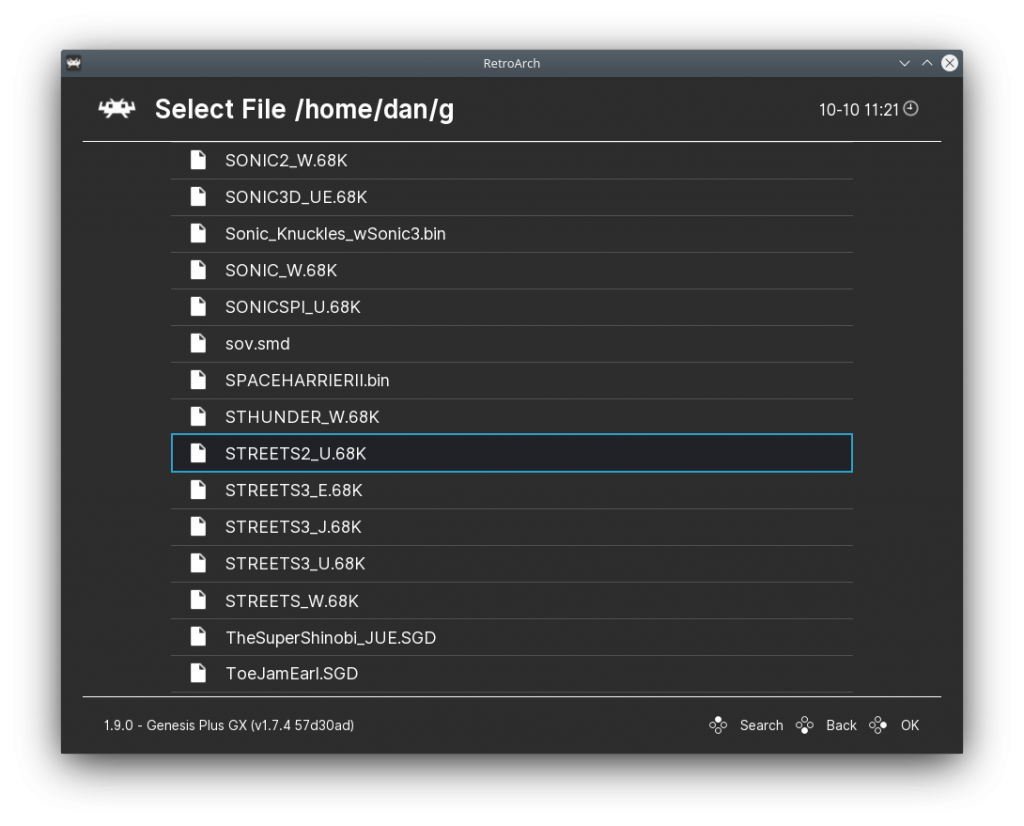Click the gamepad icon next to OK

click(x=878, y=725)
